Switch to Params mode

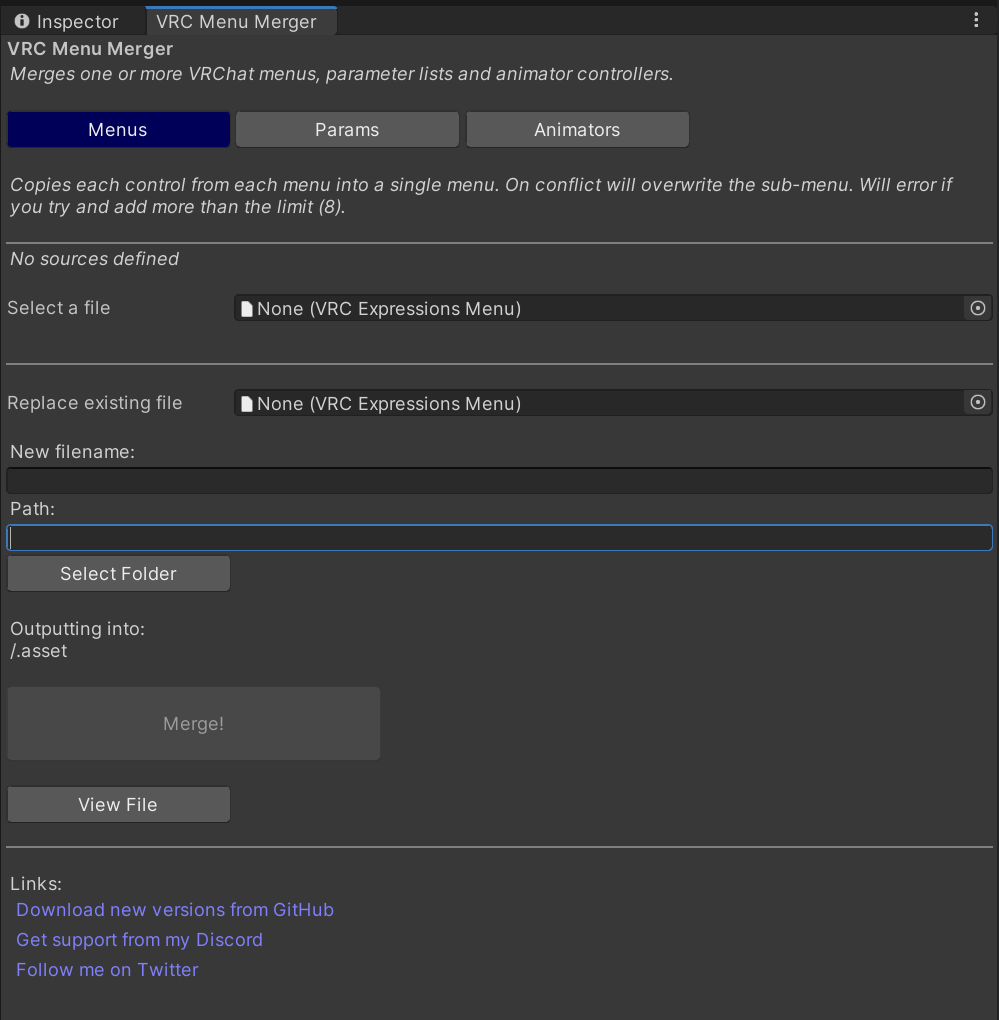point(347,129)
